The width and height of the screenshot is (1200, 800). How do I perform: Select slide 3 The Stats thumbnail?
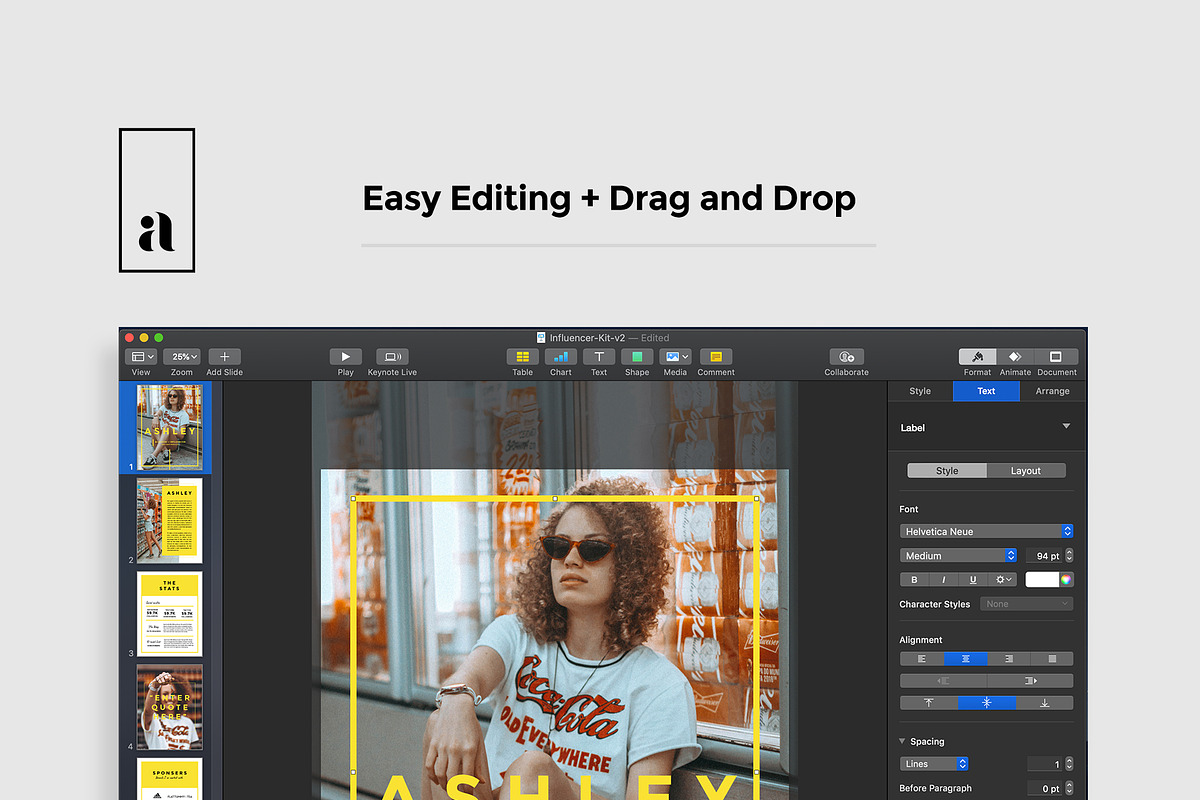click(x=169, y=614)
